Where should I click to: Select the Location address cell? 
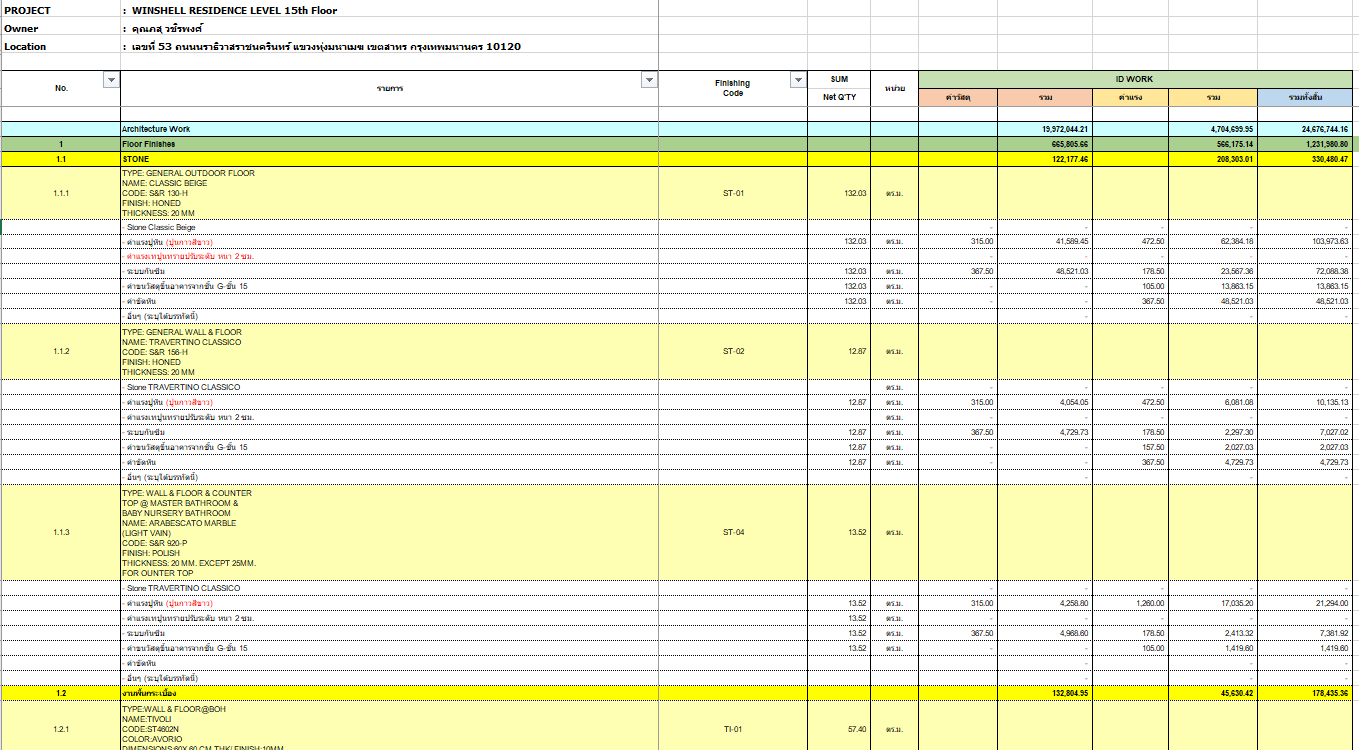[x=325, y=46]
